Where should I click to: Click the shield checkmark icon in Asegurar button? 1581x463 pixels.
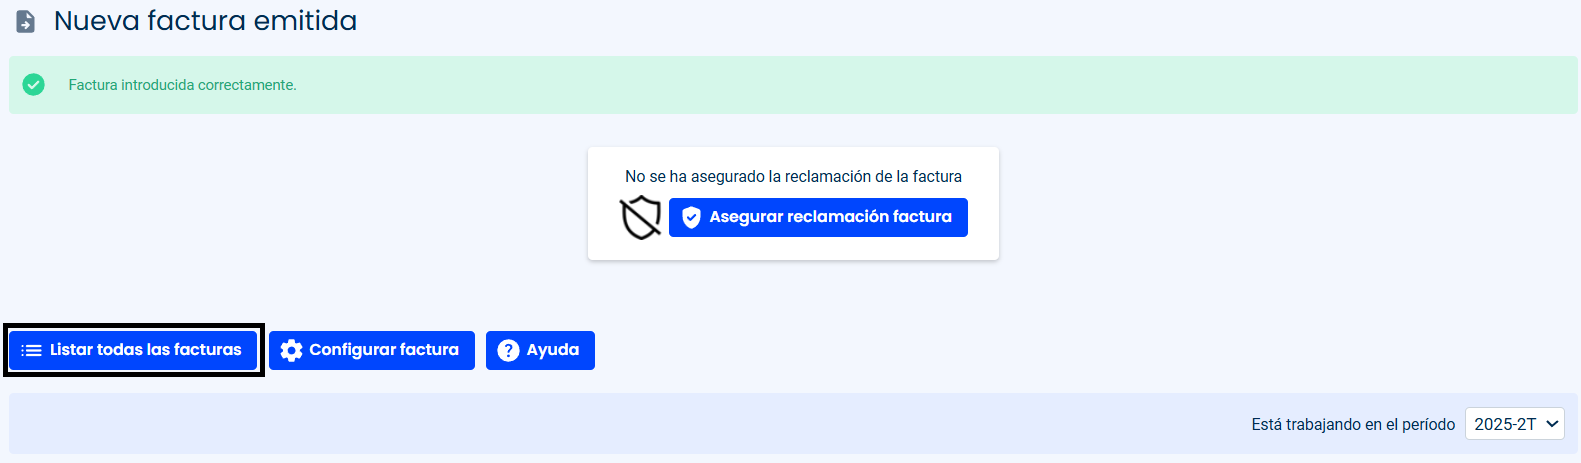pyautogui.click(x=691, y=217)
